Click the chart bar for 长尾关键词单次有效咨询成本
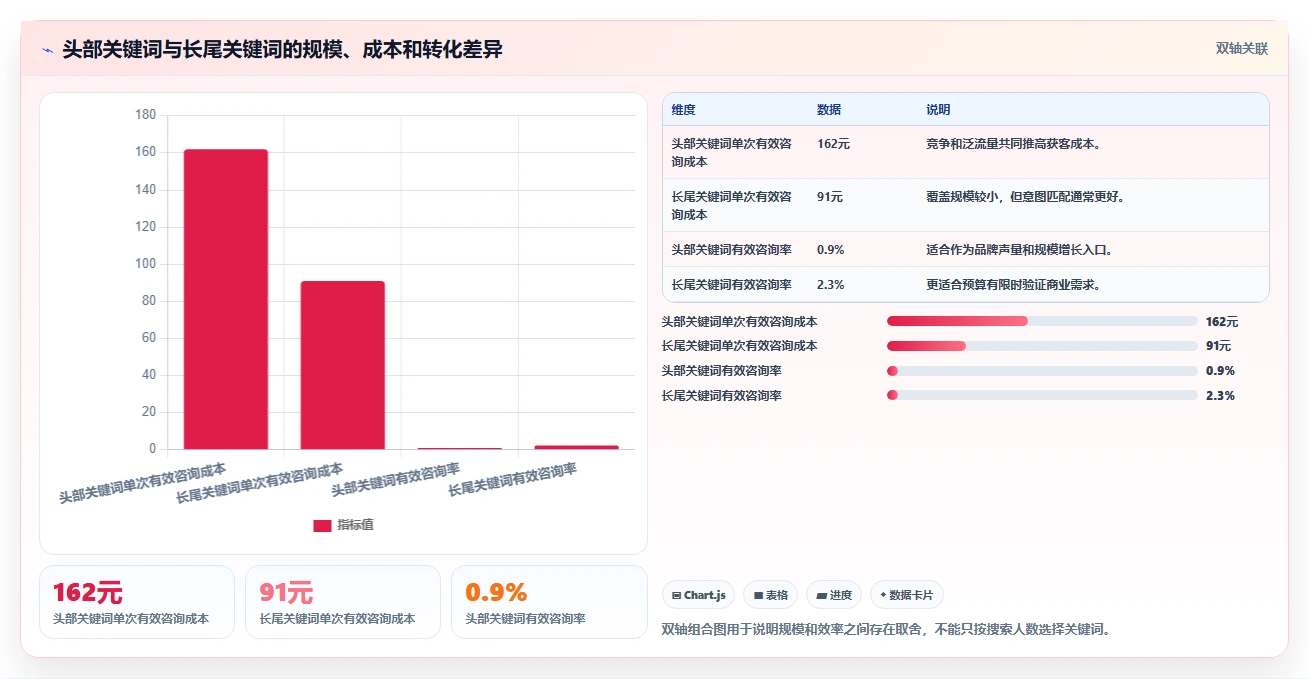The image size is (1309, 679). point(343,365)
